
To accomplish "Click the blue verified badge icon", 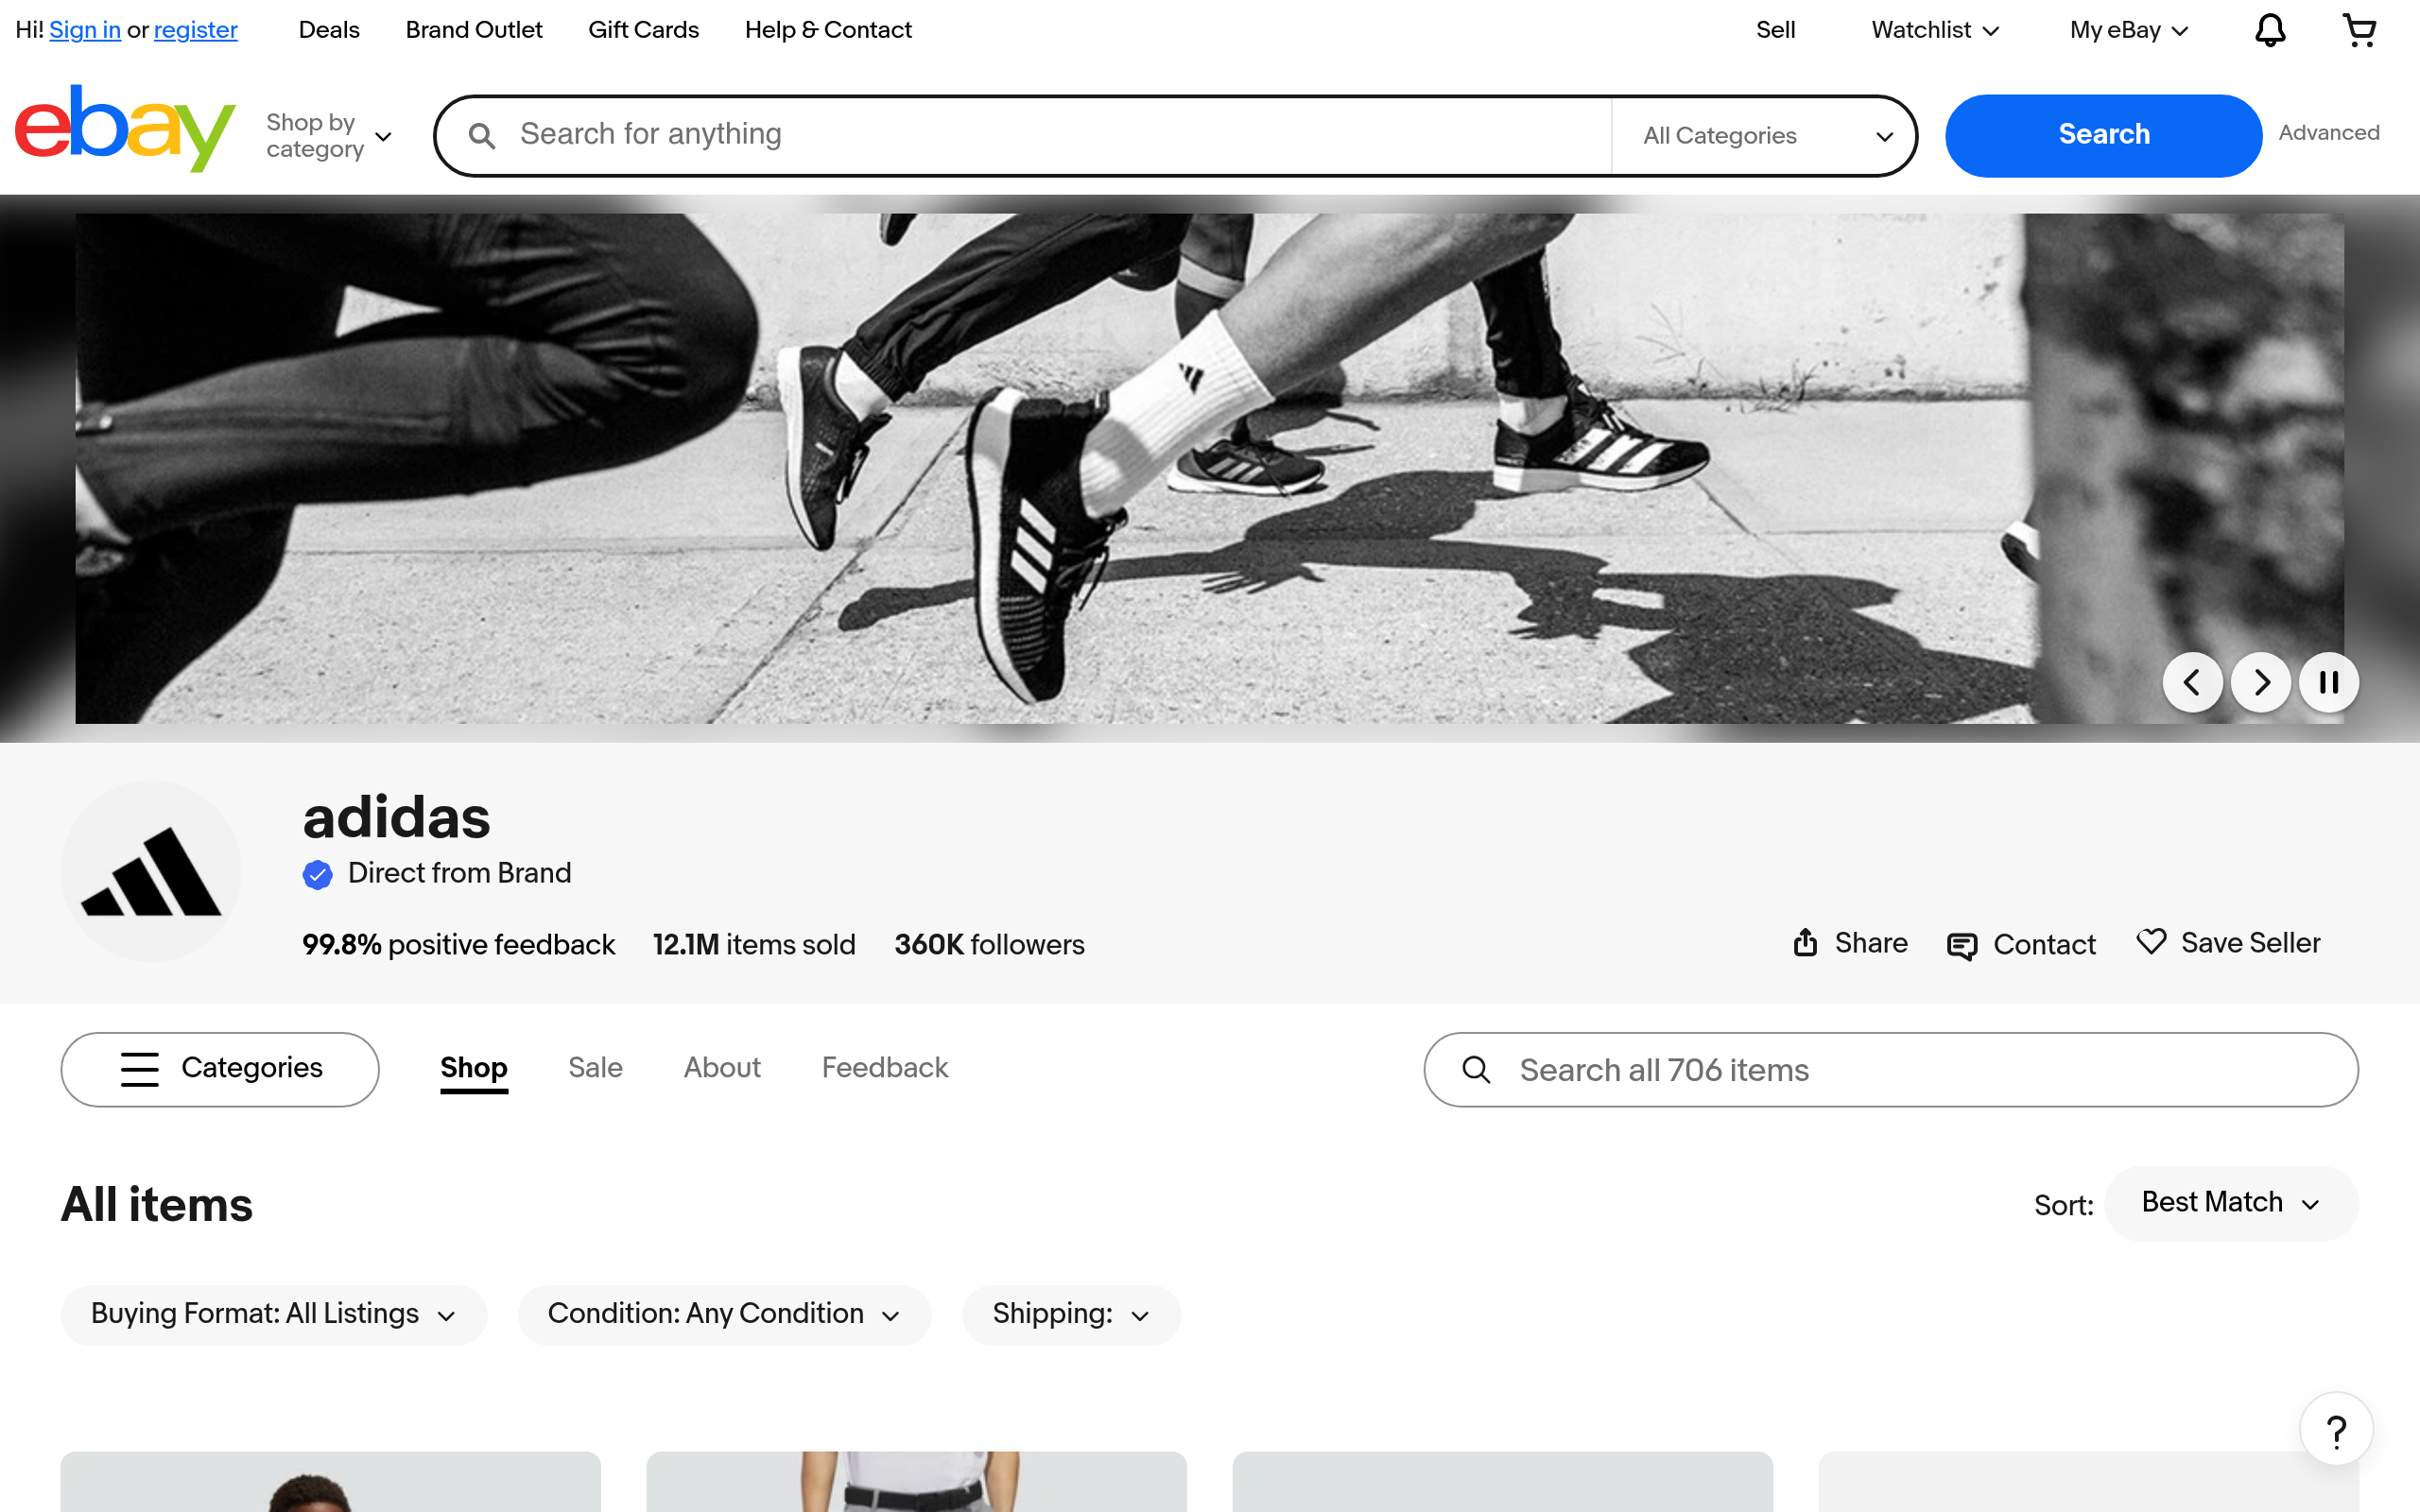I will (x=317, y=875).
